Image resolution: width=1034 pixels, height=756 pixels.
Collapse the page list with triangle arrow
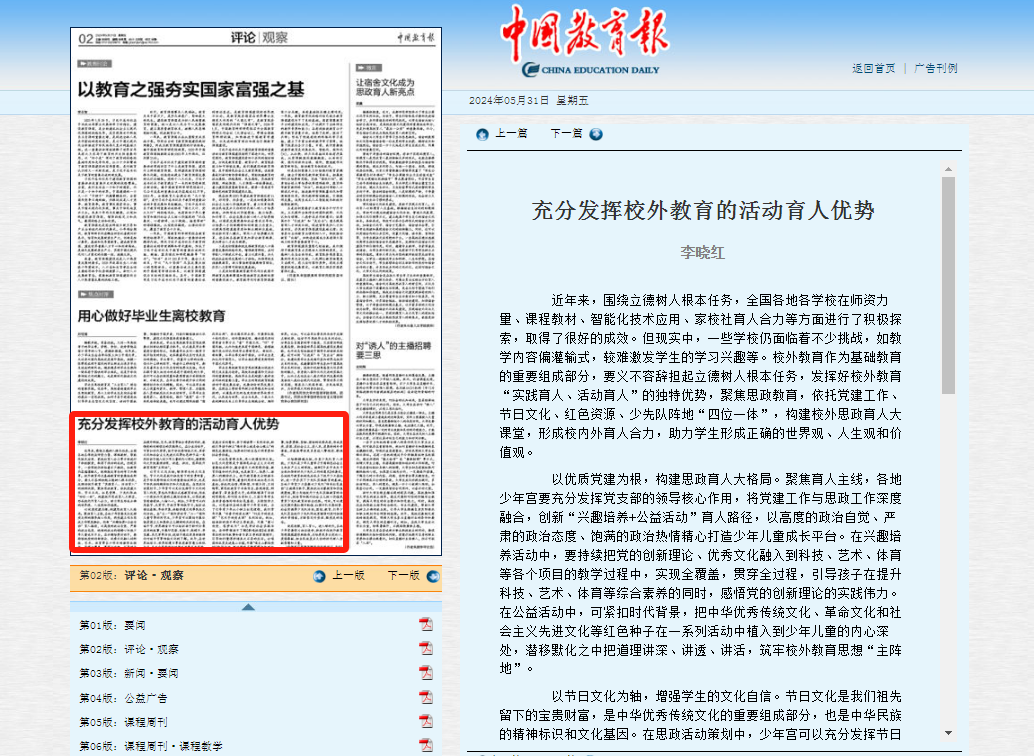(248, 606)
